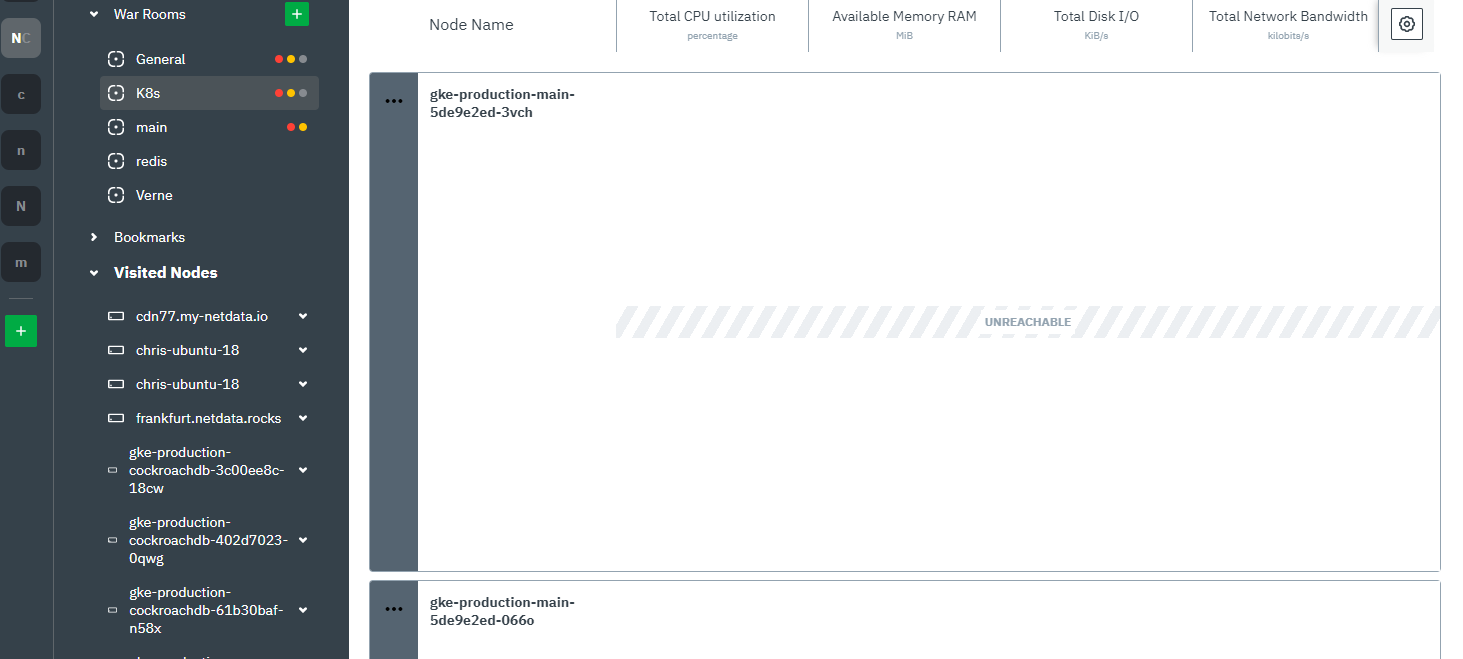Click main room alert status dots
The image size is (1463, 659).
pyautogui.click(x=297, y=127)
